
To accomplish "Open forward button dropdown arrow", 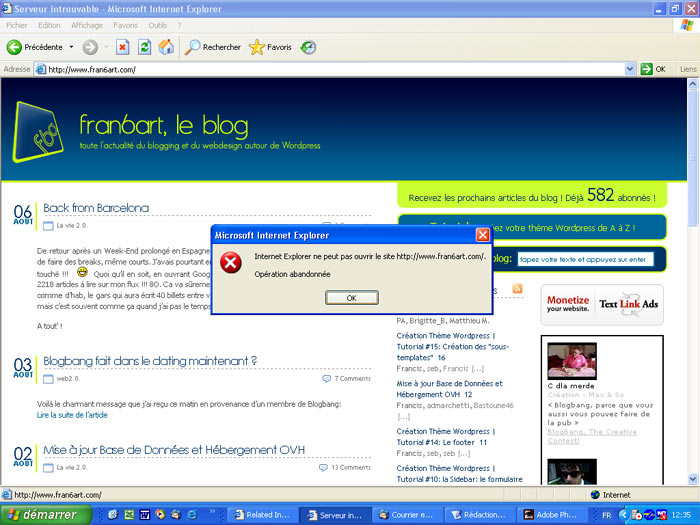I will pyautogui.click(x=106, y=47).
